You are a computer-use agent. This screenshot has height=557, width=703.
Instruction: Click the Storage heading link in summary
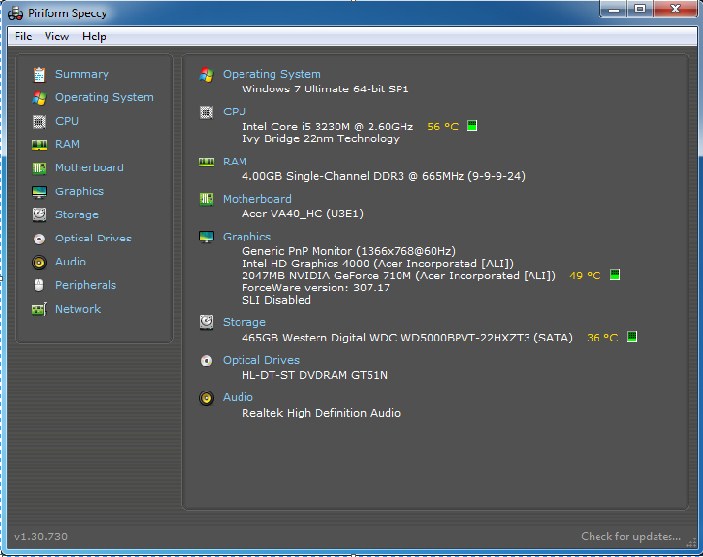pos(244,322)
